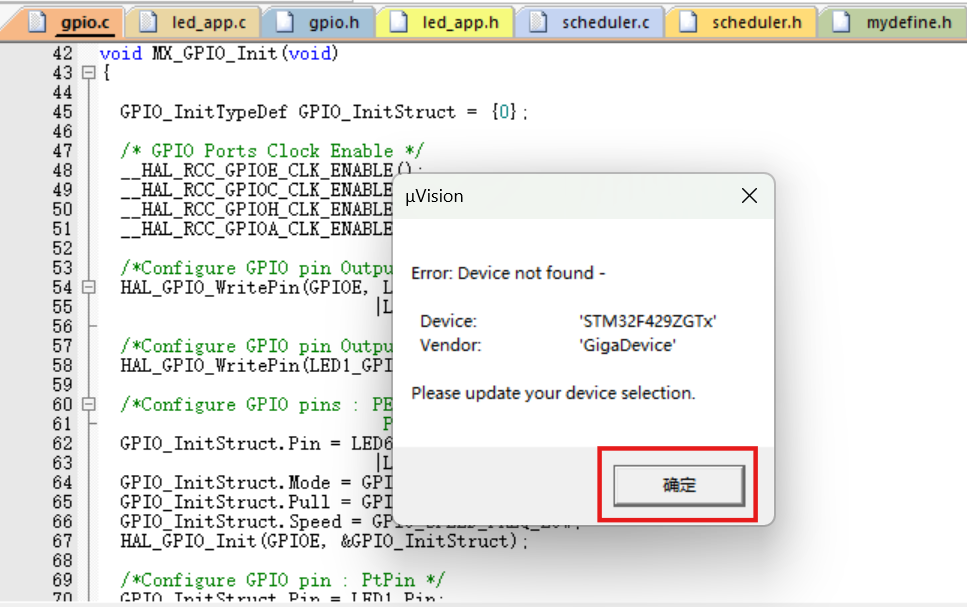967x607 pixels.
Task: Click the GPIO_InitStruct.Pin = LED6 line
Action: (x=257, y=444)
